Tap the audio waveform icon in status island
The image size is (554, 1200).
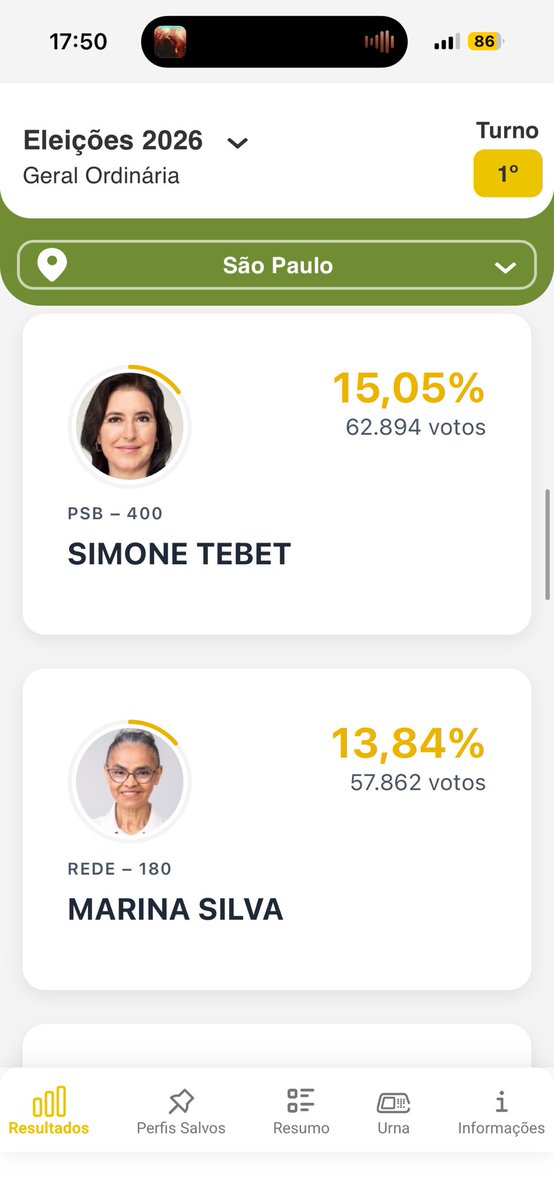(x=380, y=42)
